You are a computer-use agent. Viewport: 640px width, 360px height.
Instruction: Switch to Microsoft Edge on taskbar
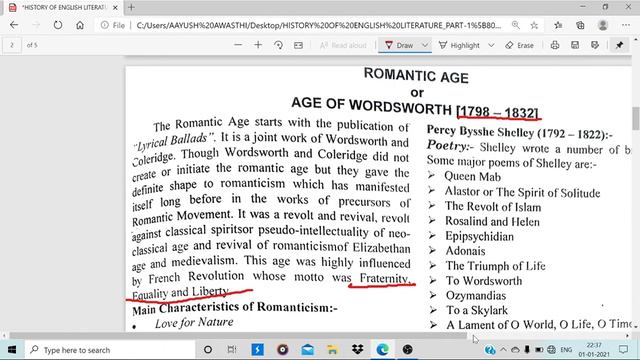(382, 350)
